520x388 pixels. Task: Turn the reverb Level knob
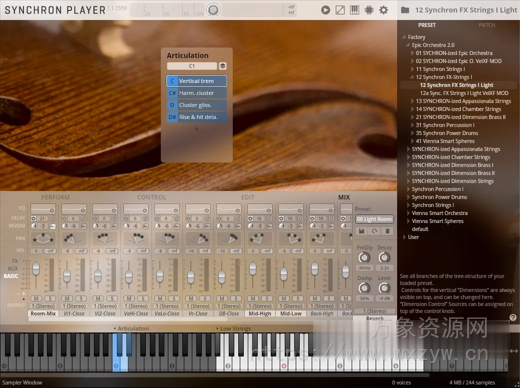[x=384, y=288]
